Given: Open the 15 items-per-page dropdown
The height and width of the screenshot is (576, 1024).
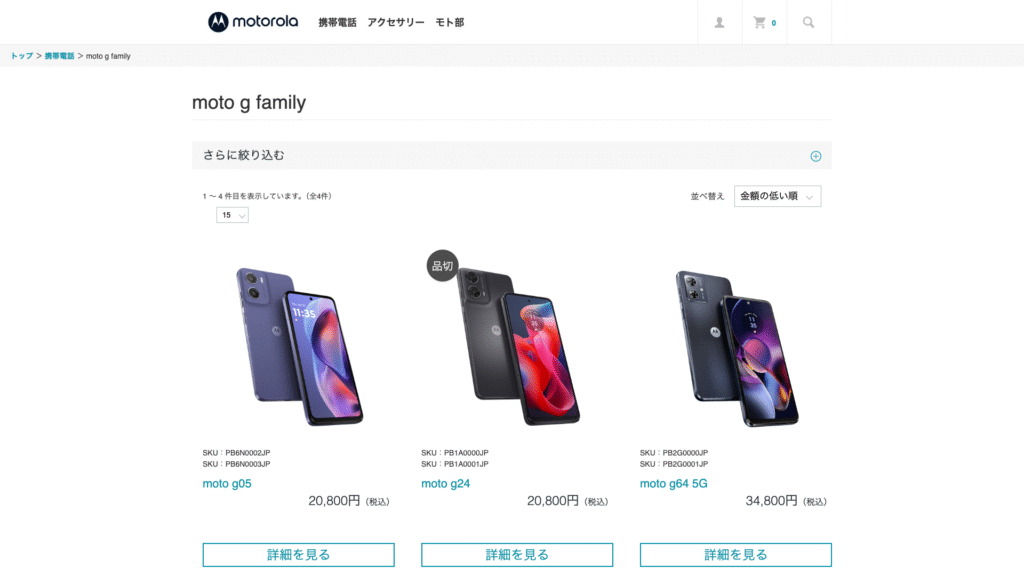Looking at the screenshot, I should (232, 215).
